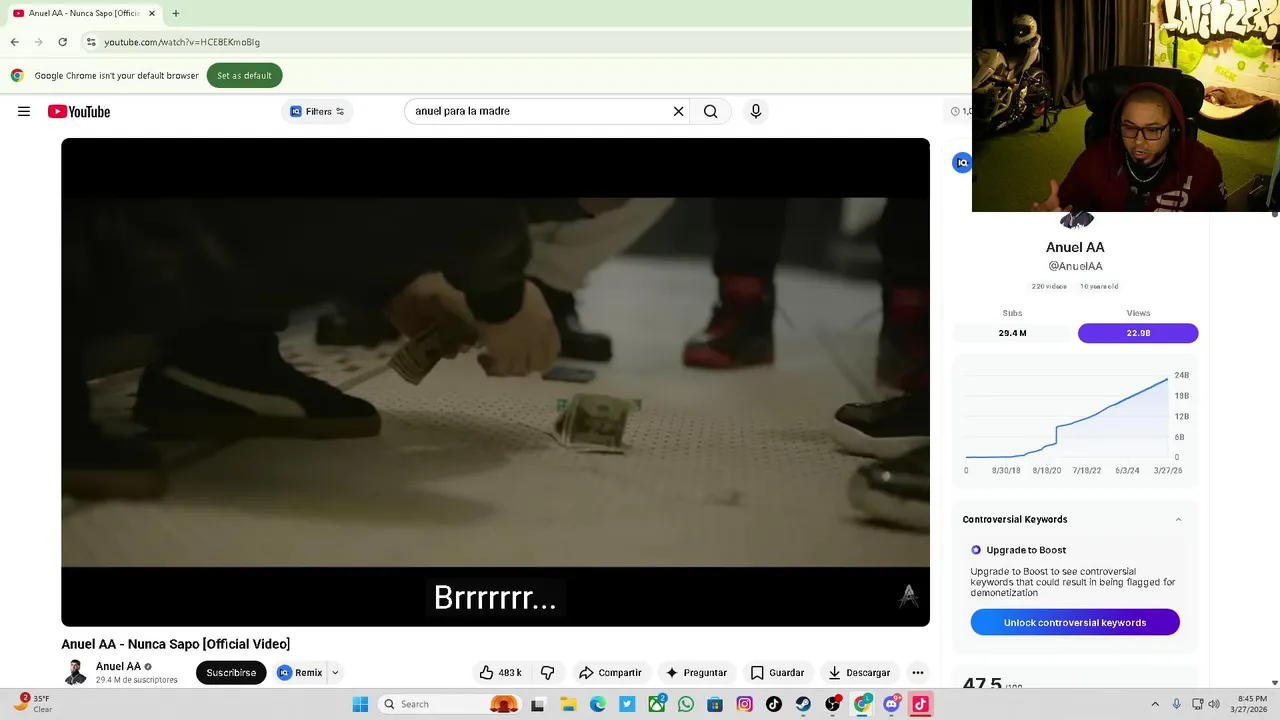This screenshot has width=1280, height=720.
Task: Open File Explorer from the taskbar
Action: click(x=568, y=704)
